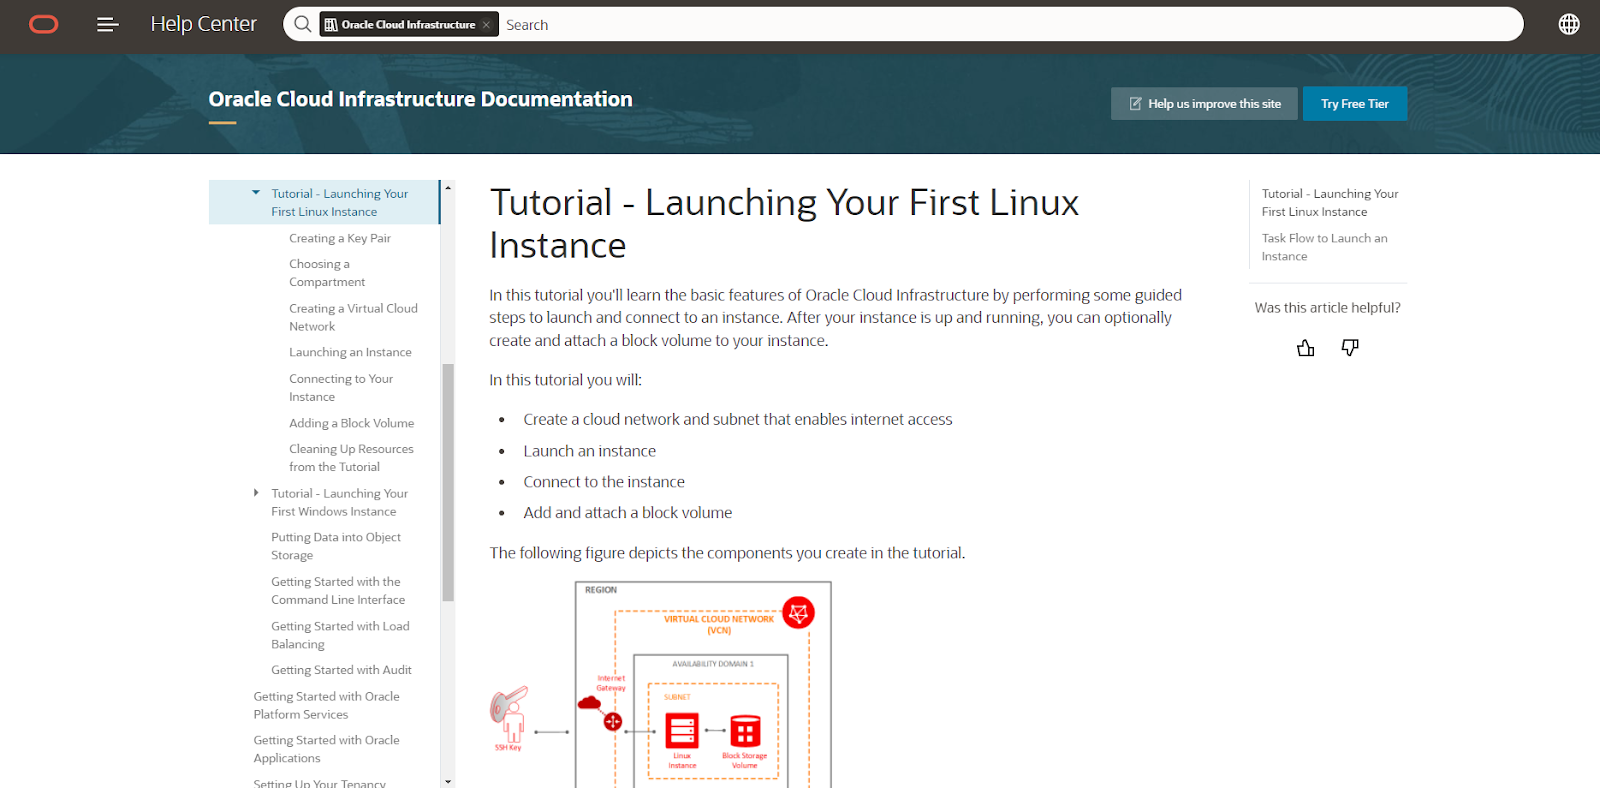Click inside the Search input field
The width and height of the screenshot is (1600, 788).
[x=1008, y=25]
